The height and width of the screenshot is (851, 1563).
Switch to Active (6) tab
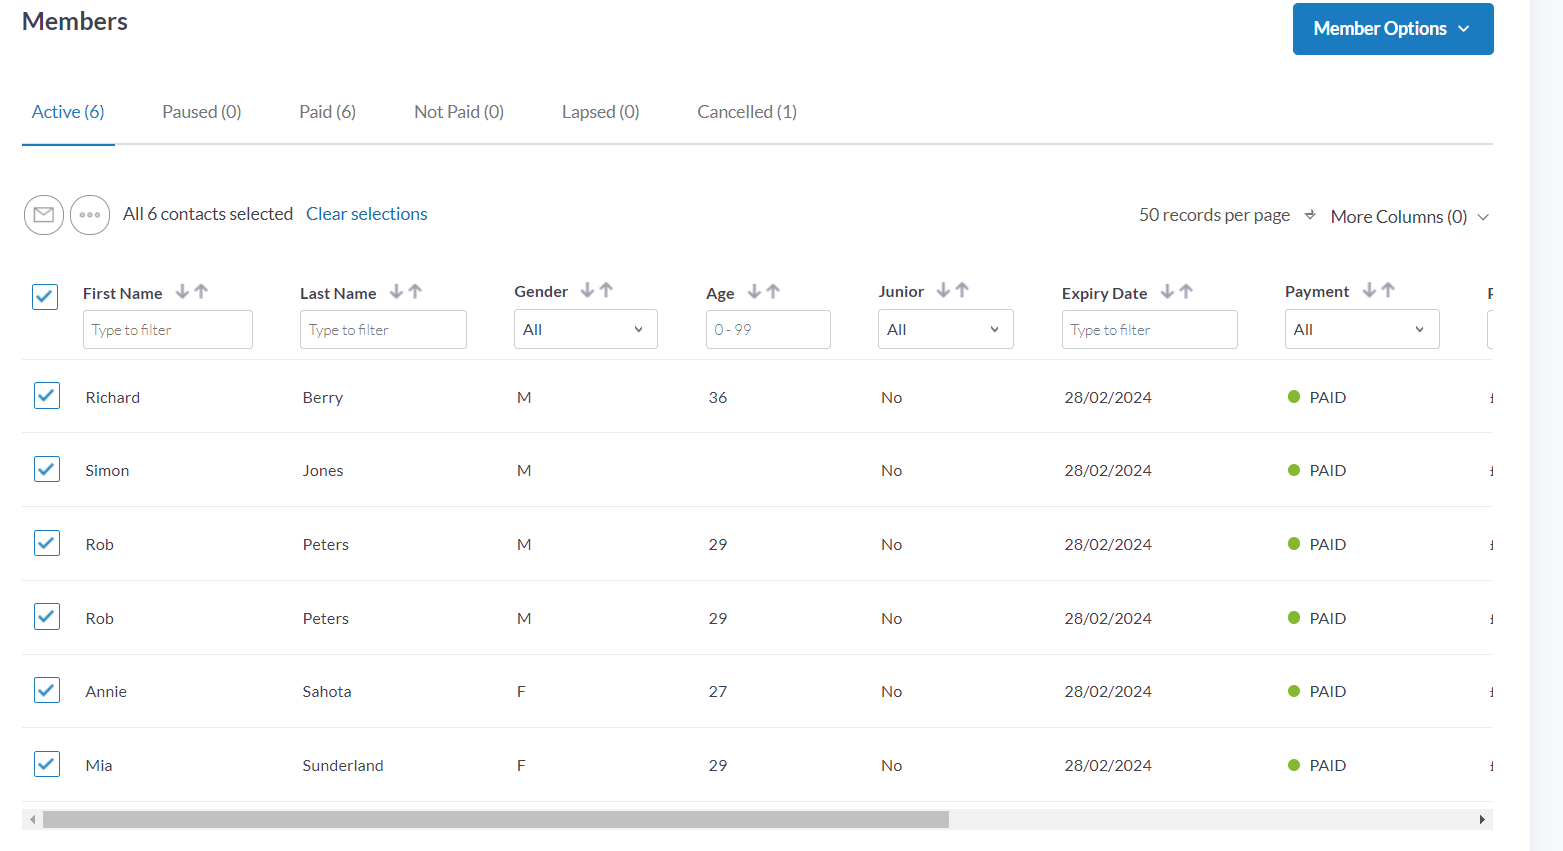68,112
